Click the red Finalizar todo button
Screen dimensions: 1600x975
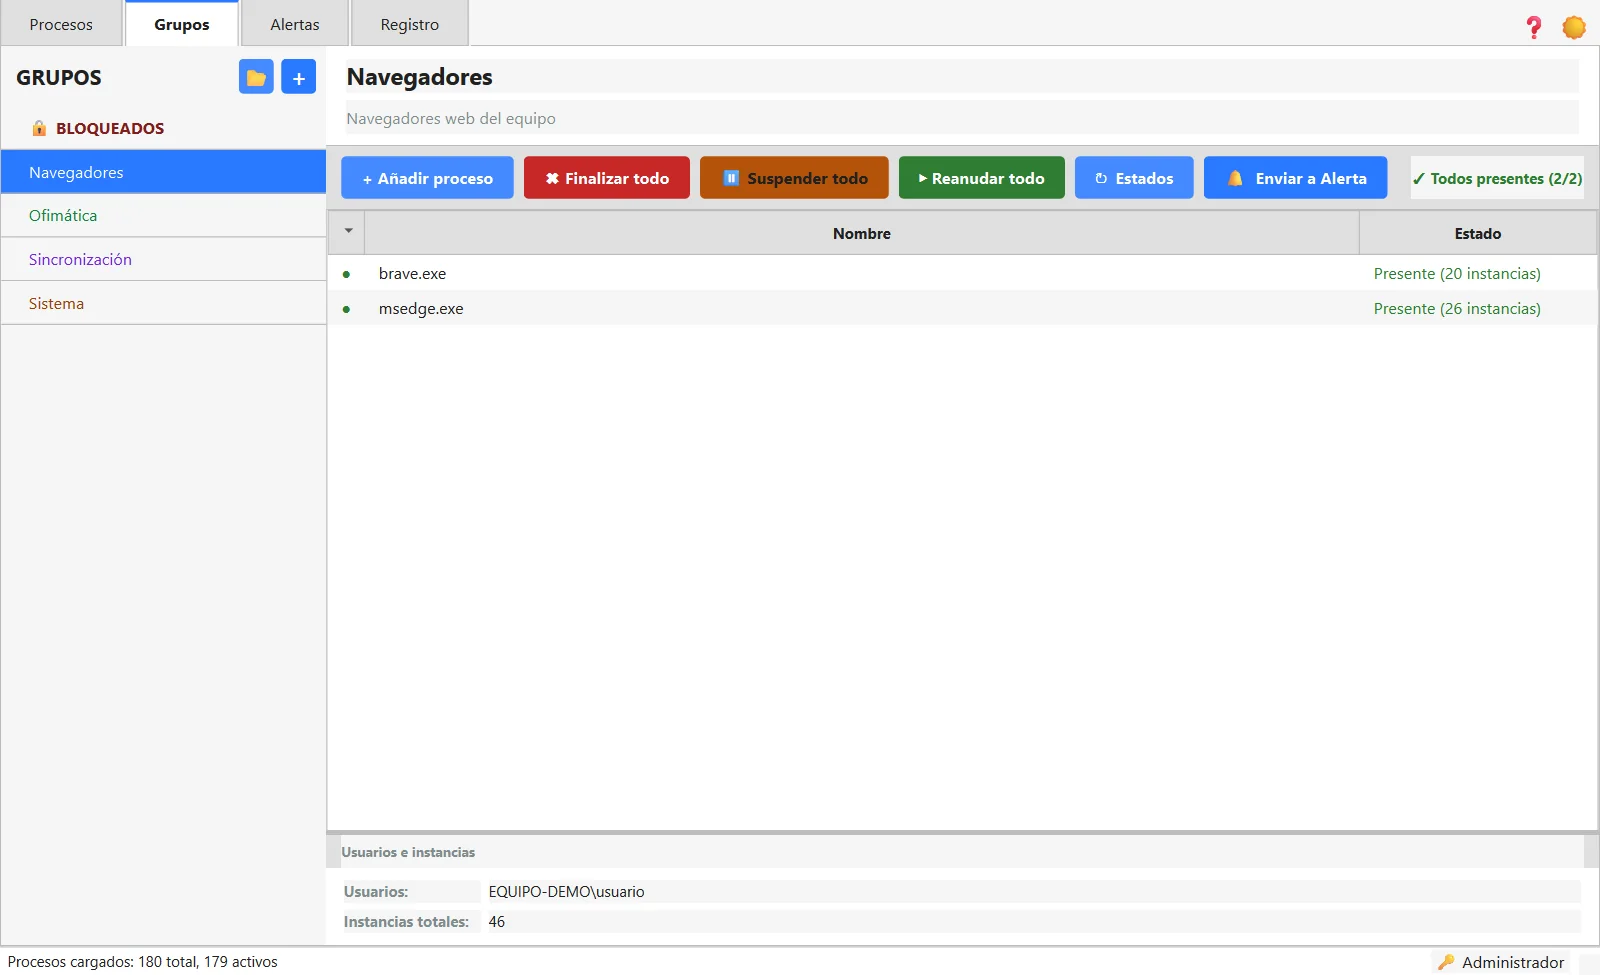coord(607,178)
